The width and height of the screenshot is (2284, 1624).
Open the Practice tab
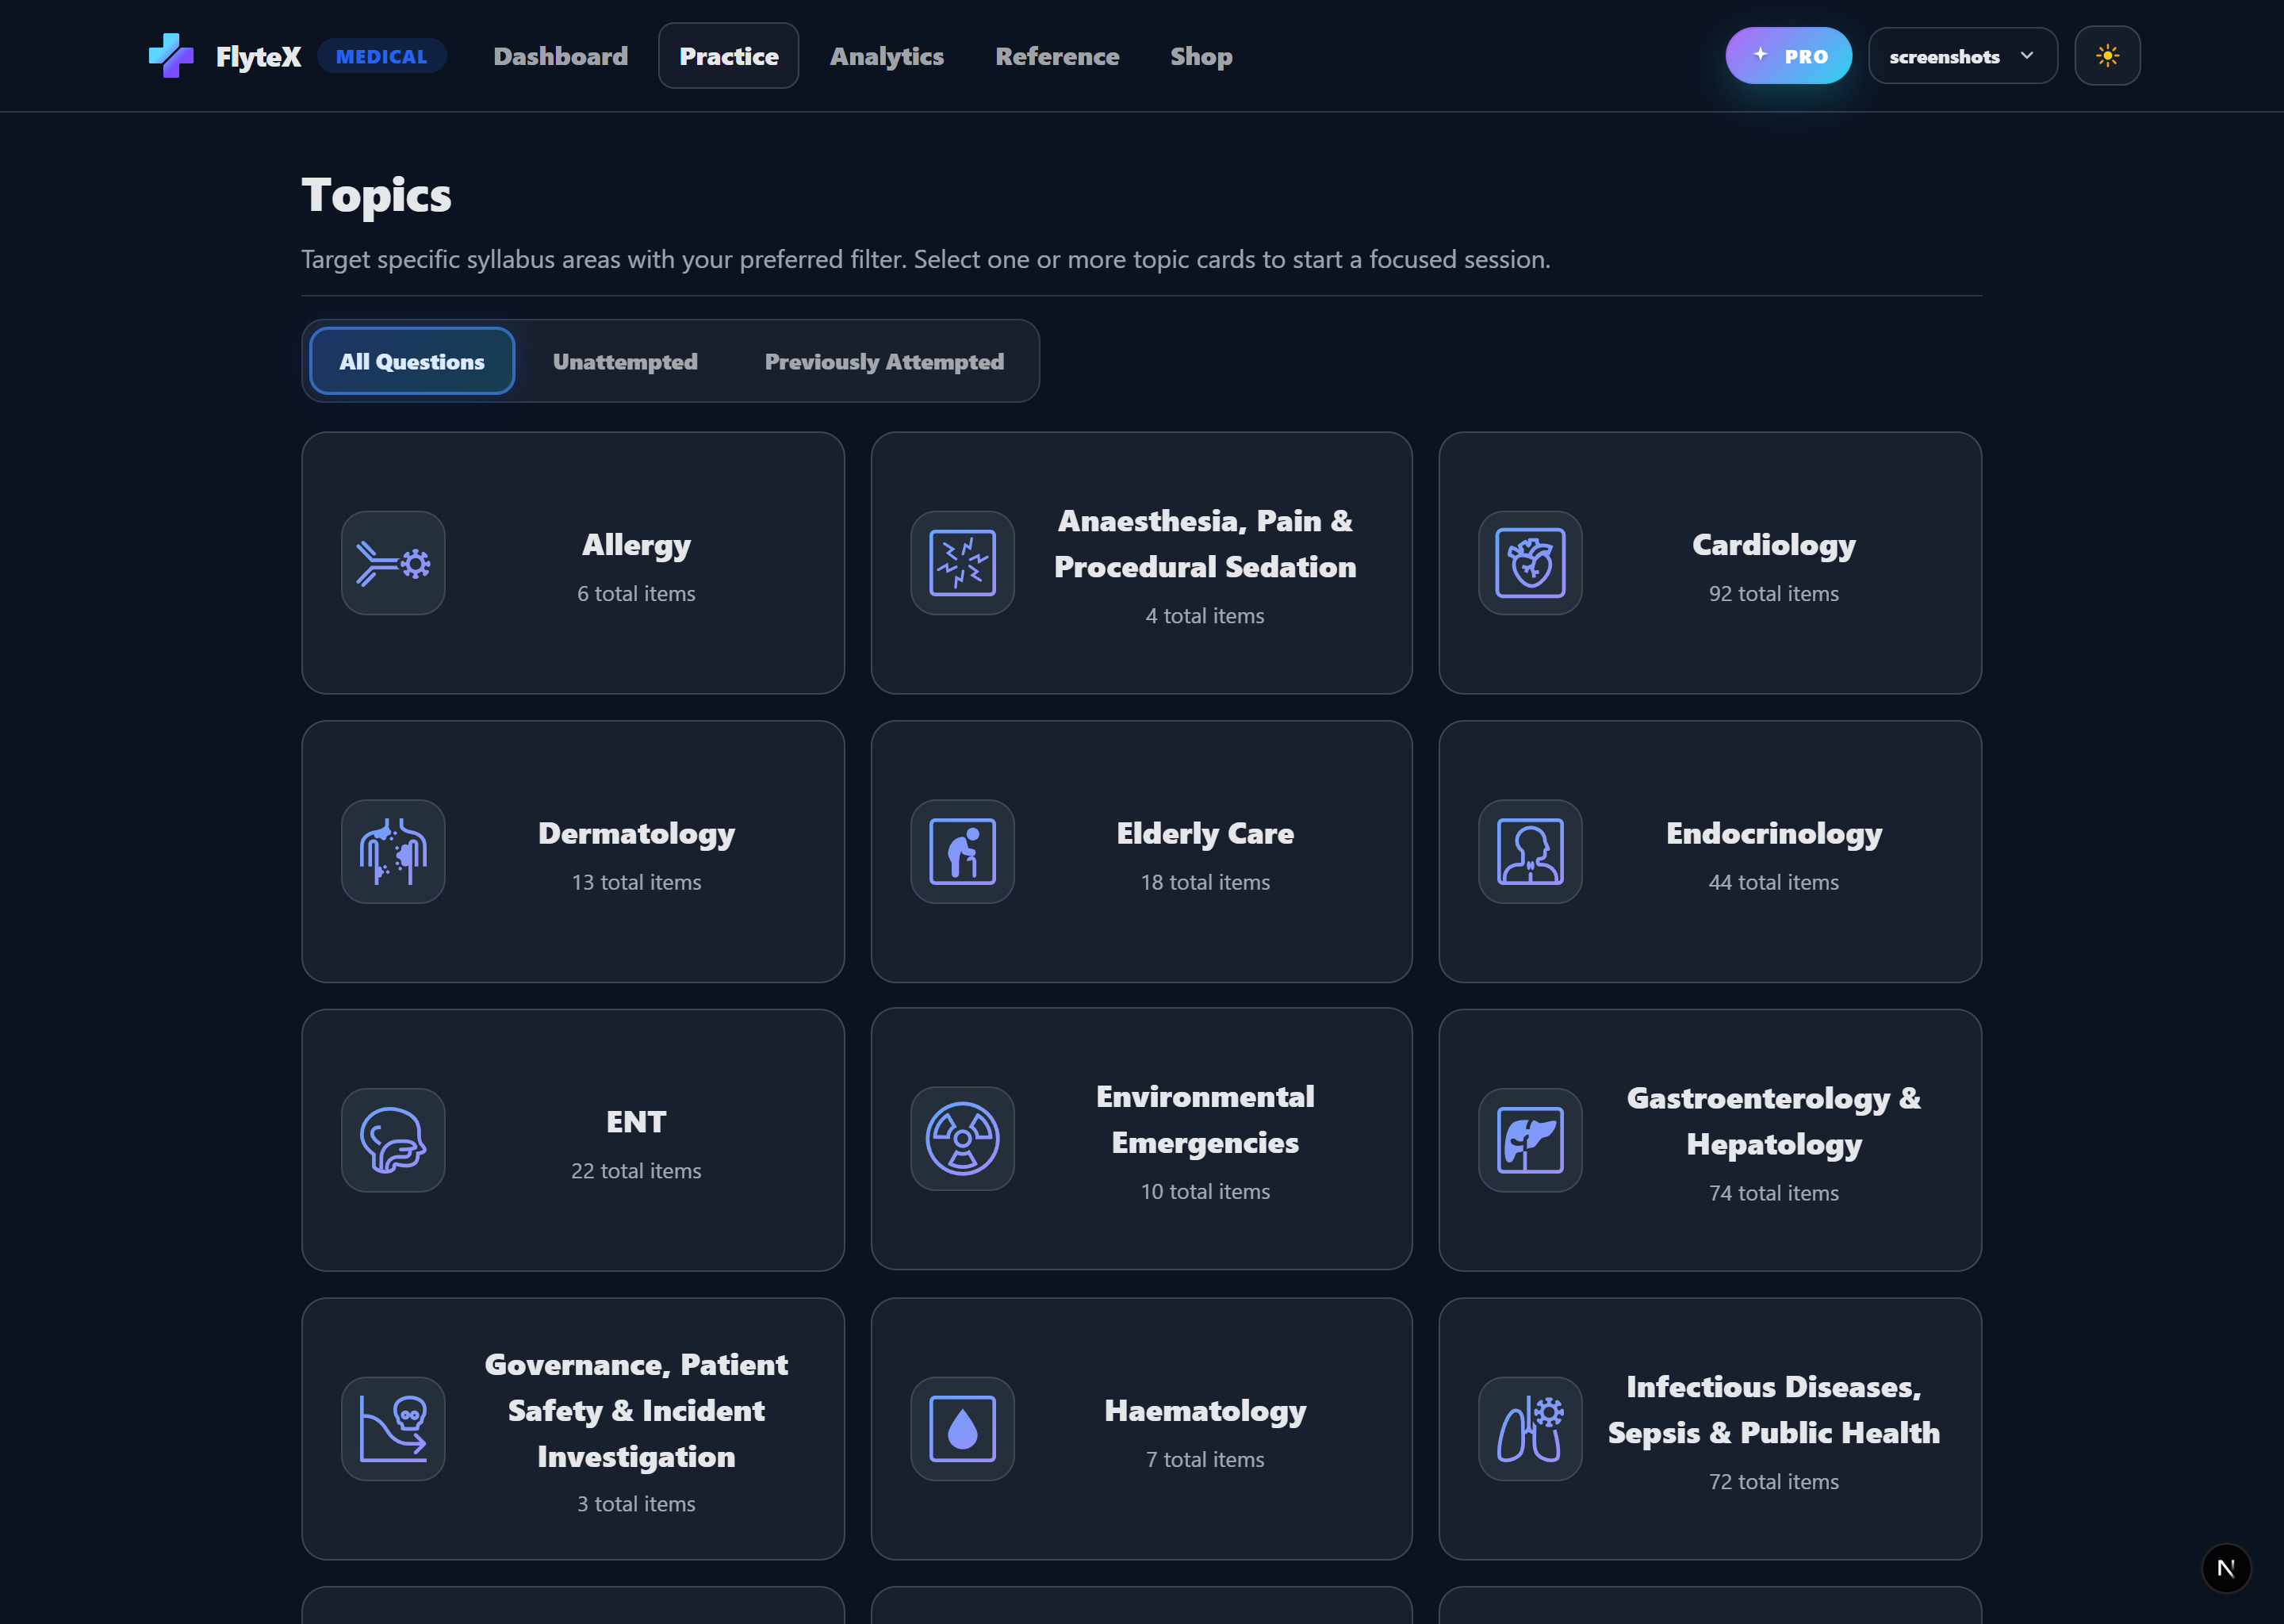[x=728, y=56]
